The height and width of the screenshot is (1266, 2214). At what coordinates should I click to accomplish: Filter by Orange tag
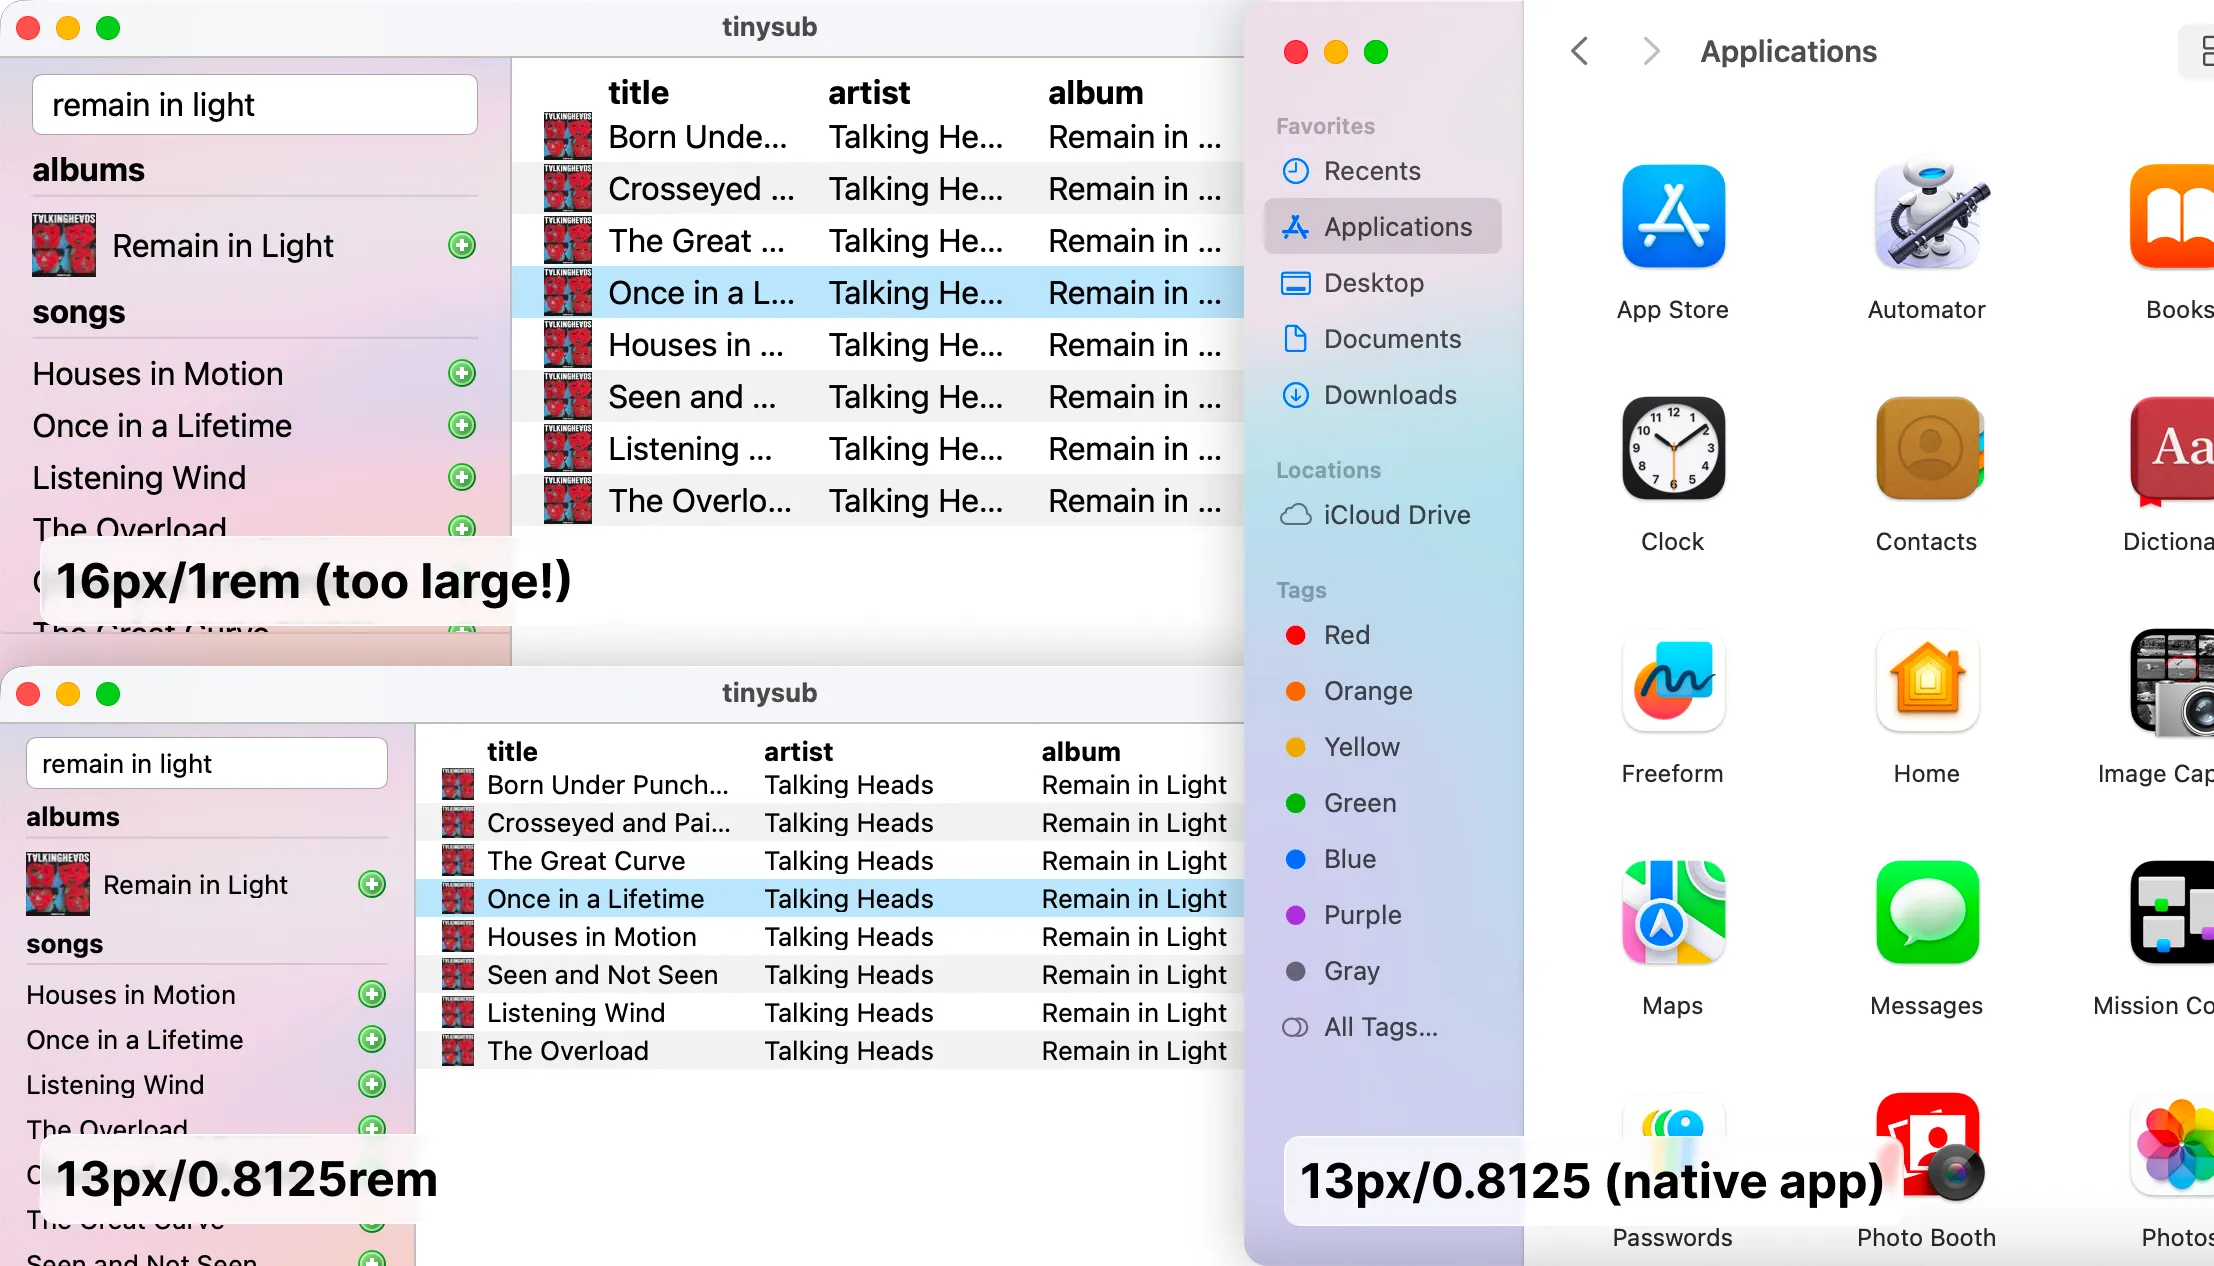tap(1382, 691)
